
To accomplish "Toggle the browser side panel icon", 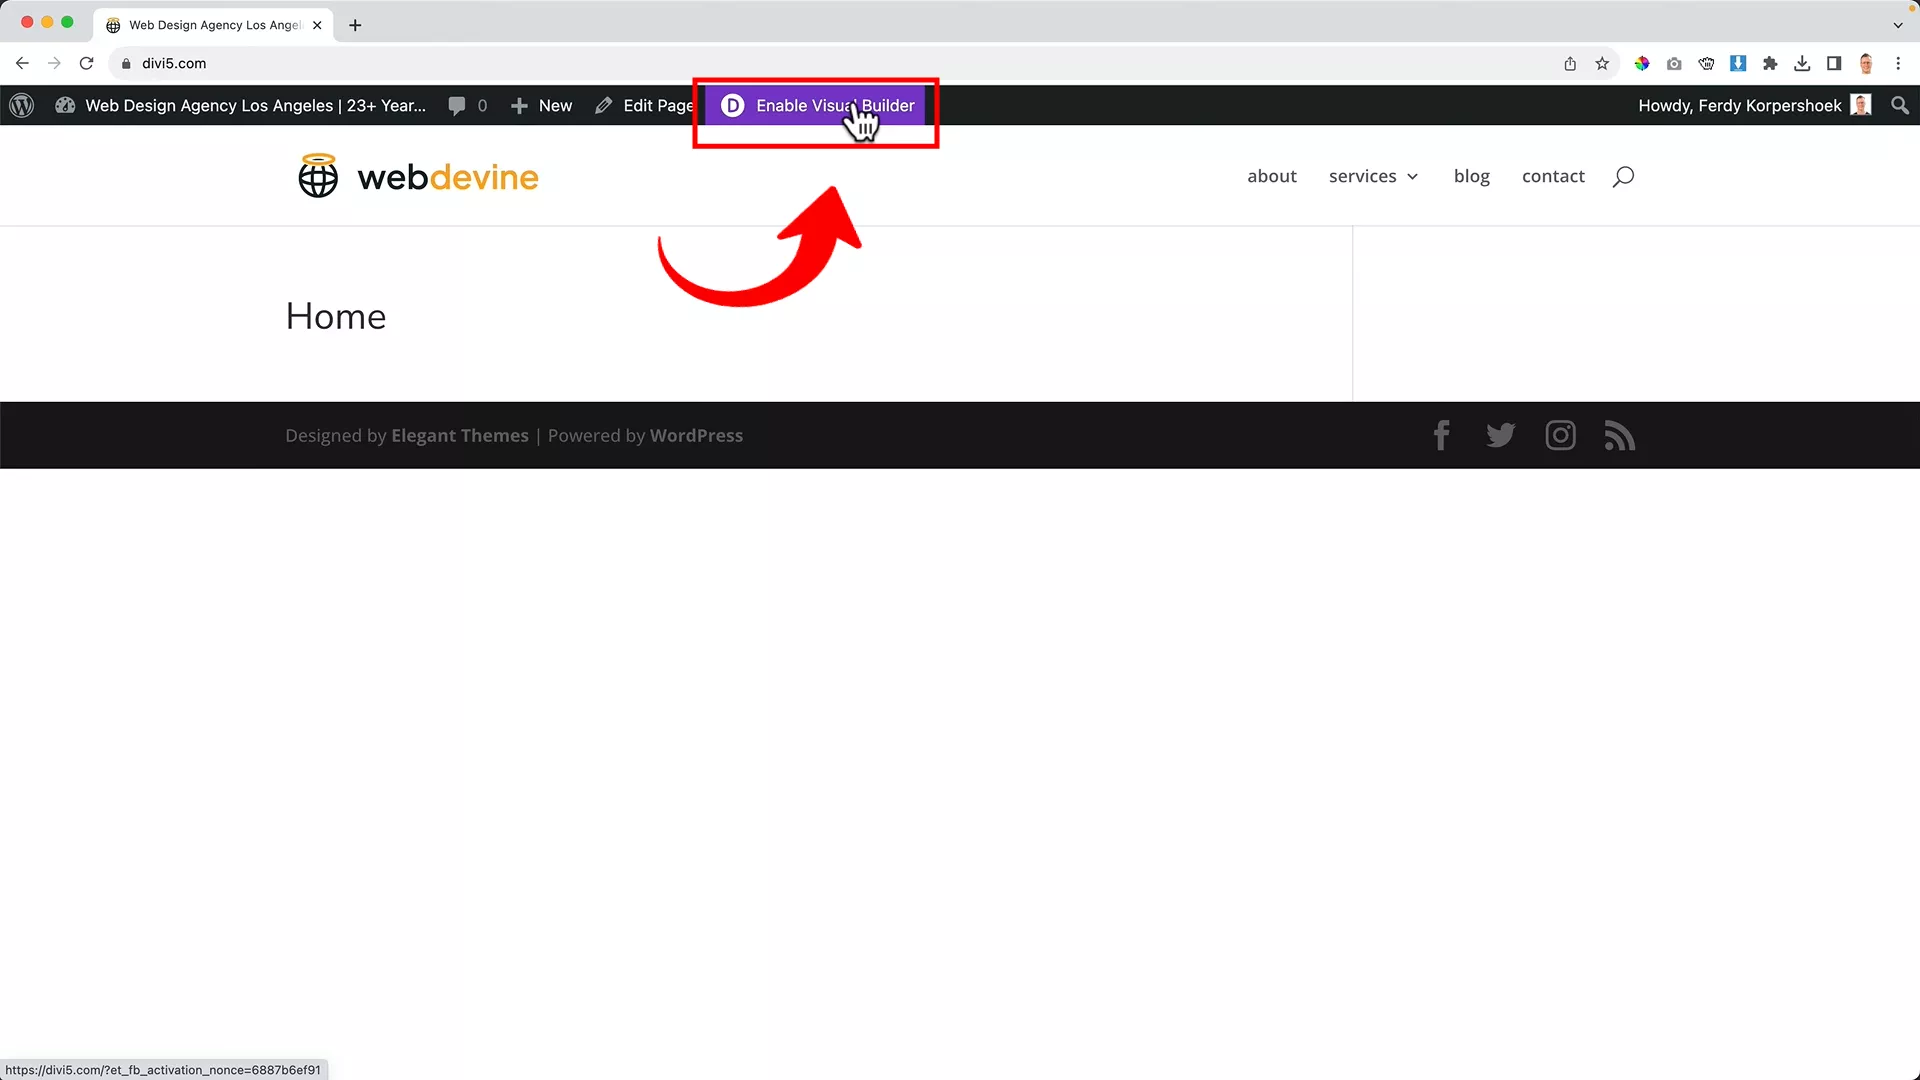I will 1834,63.
